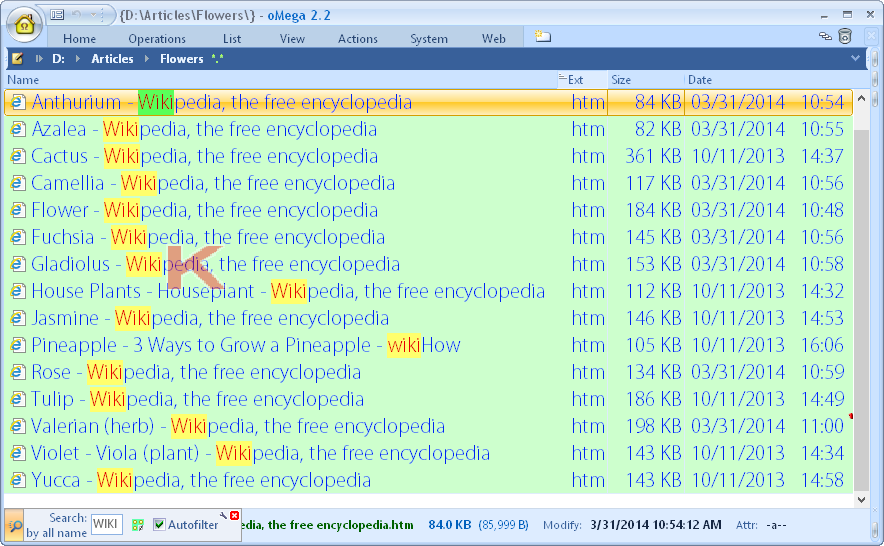Open the System ribbon tab

point(428,39)
